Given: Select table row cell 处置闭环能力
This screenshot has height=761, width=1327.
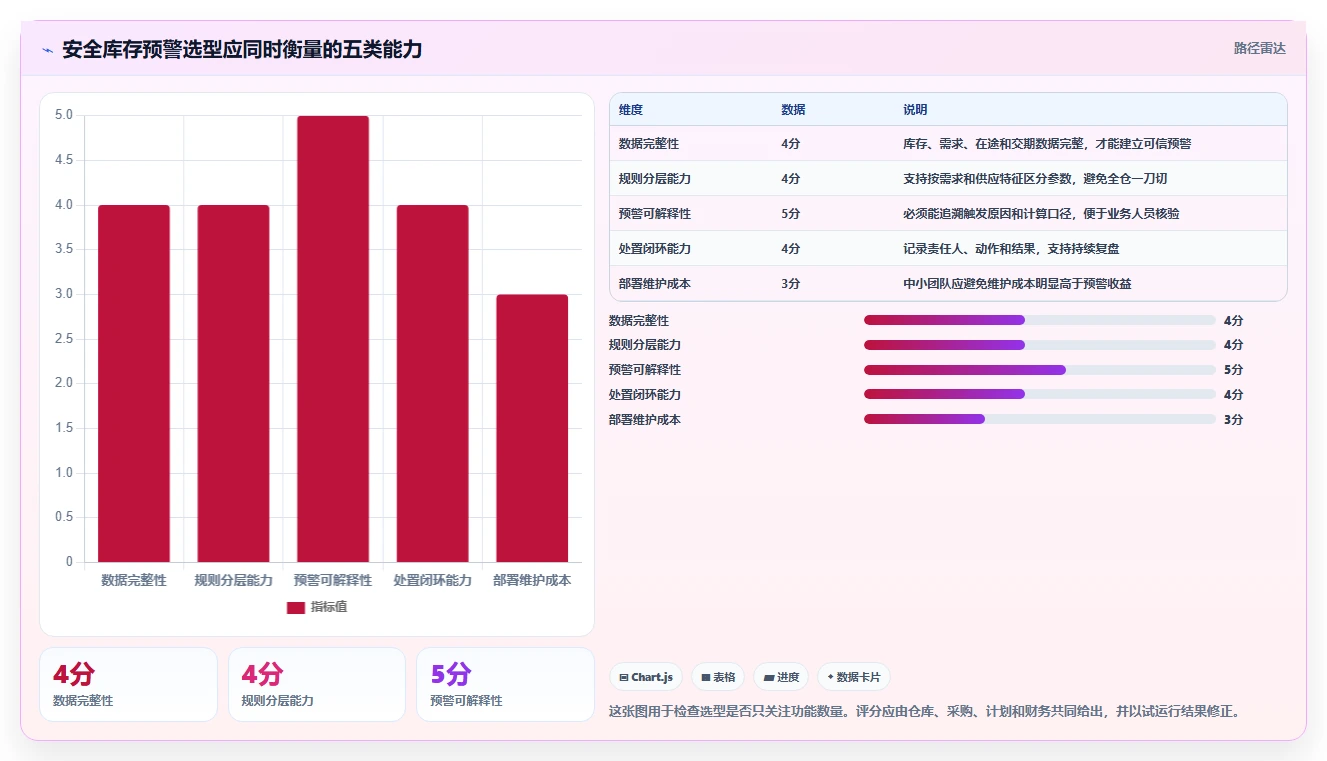Looking at the screenshot, I should (x=655, y=249).
